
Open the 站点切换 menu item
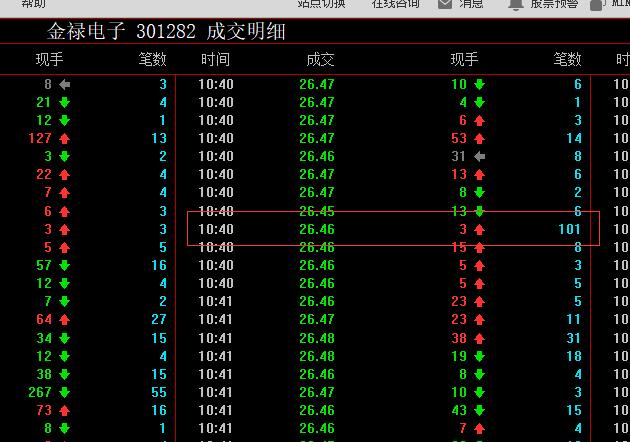tap(321, 4)
